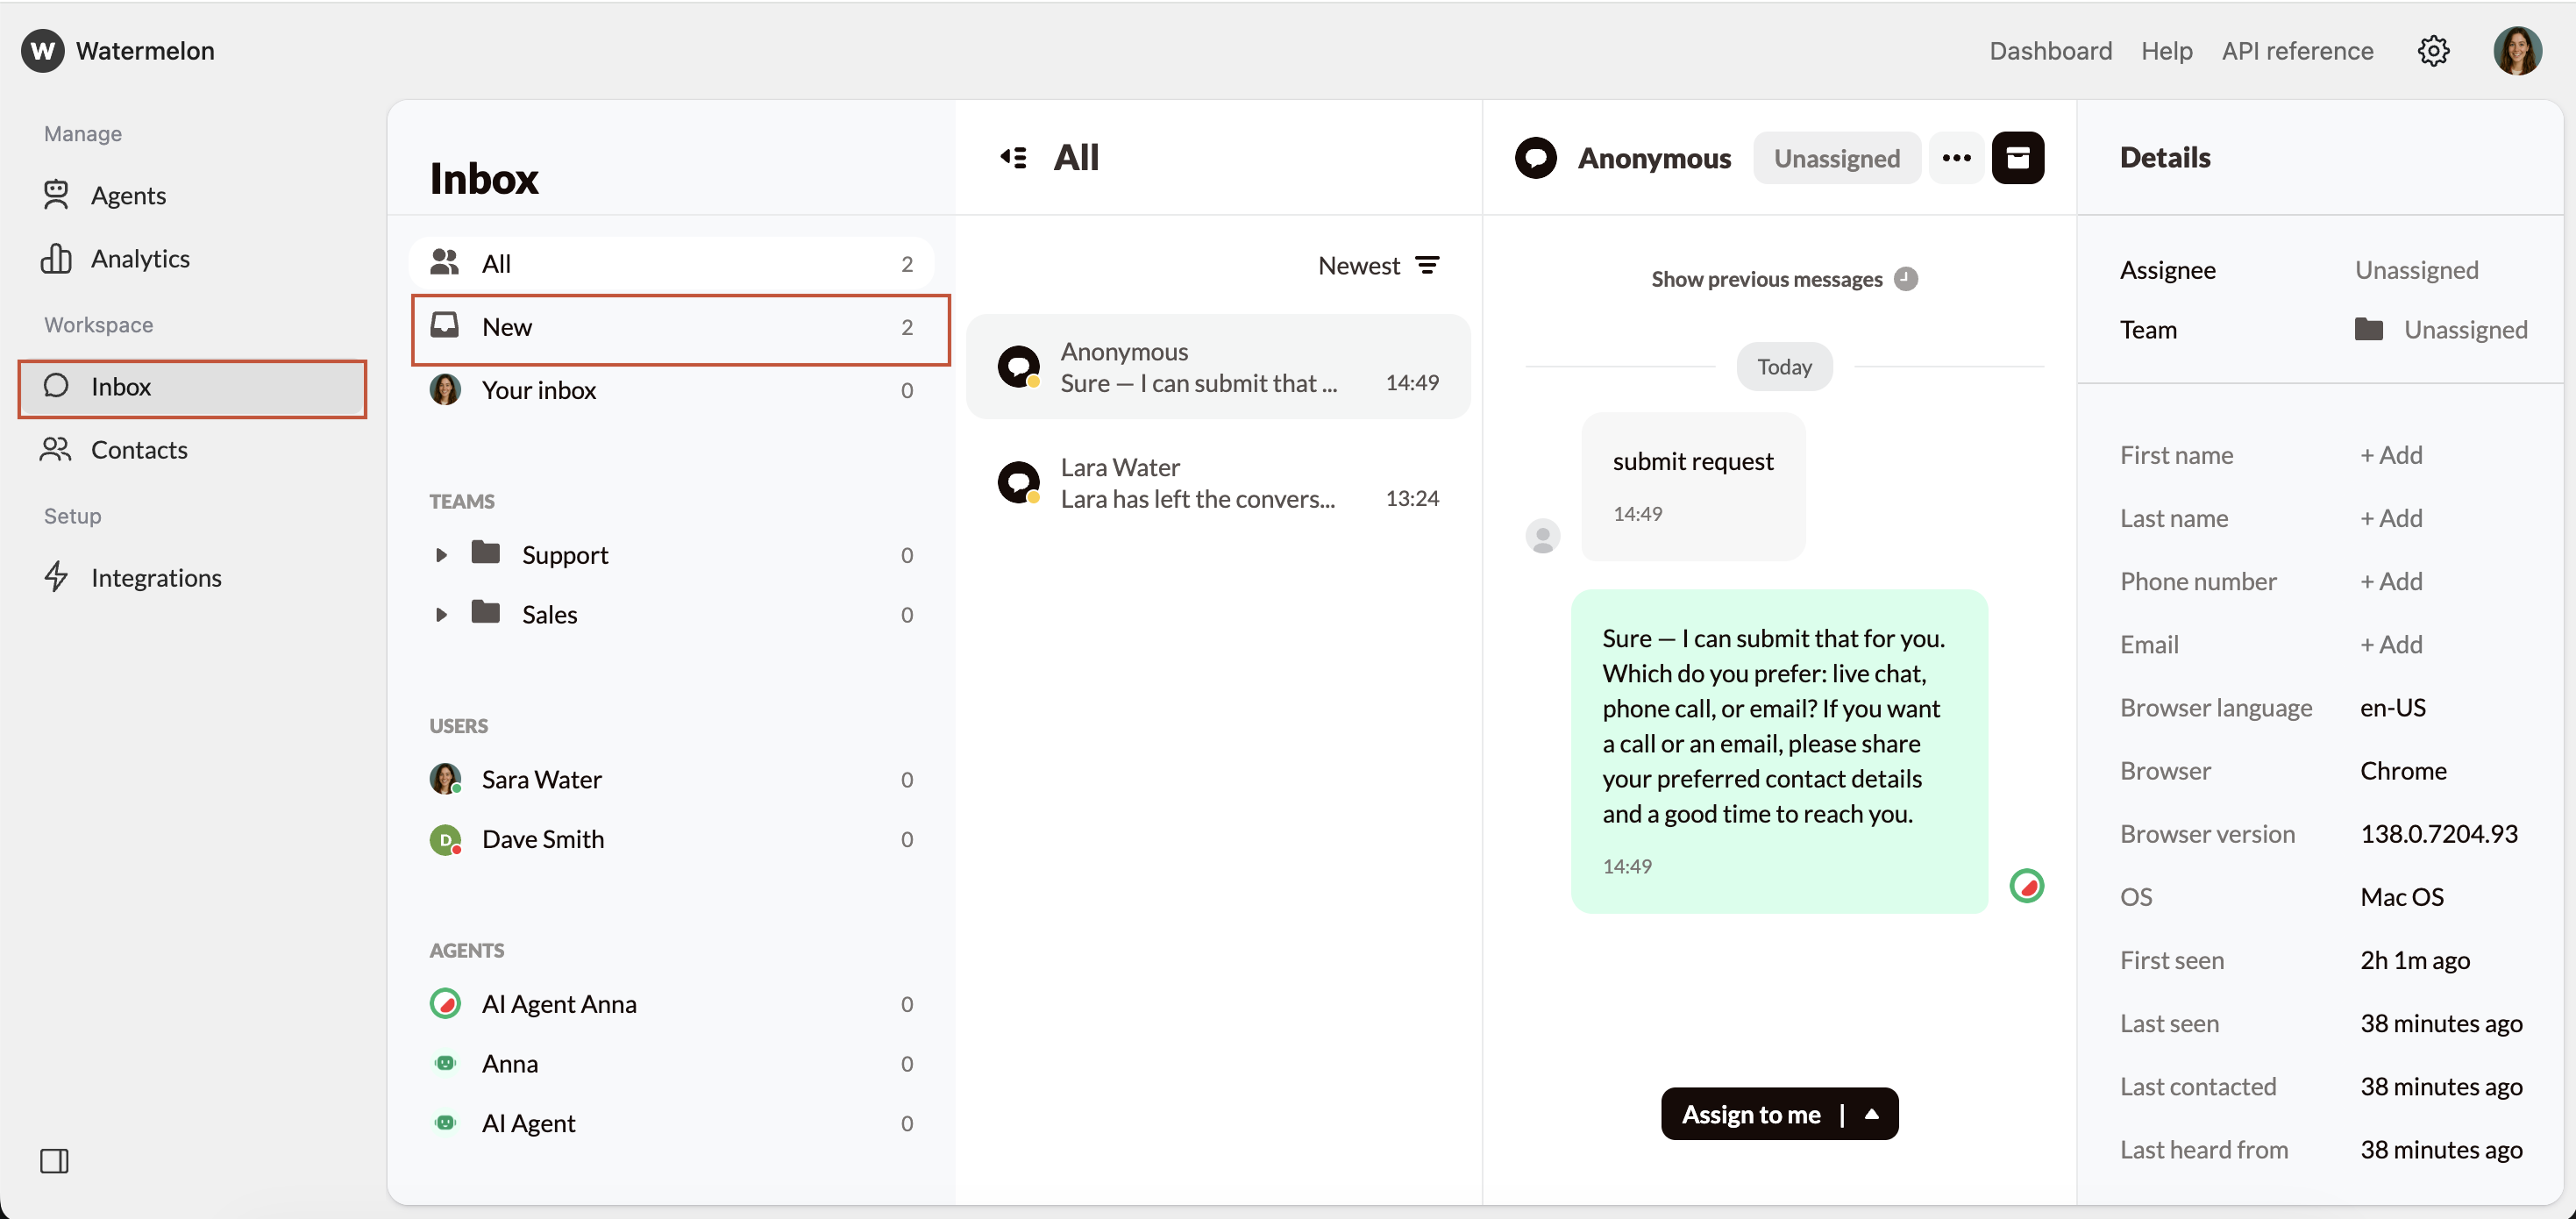Open conversation options via the ellipsis icon

click(1956, 157)
